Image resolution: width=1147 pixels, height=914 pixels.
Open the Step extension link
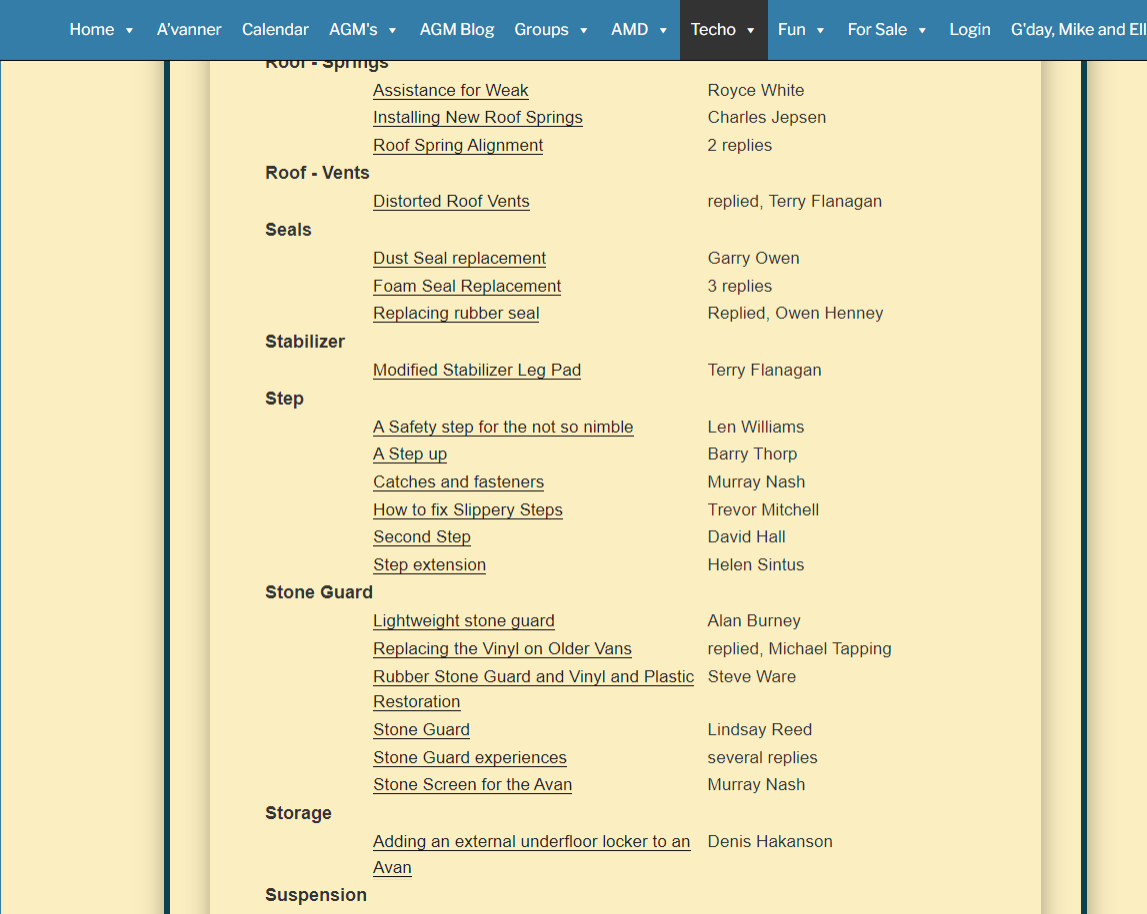pos(429,565)
